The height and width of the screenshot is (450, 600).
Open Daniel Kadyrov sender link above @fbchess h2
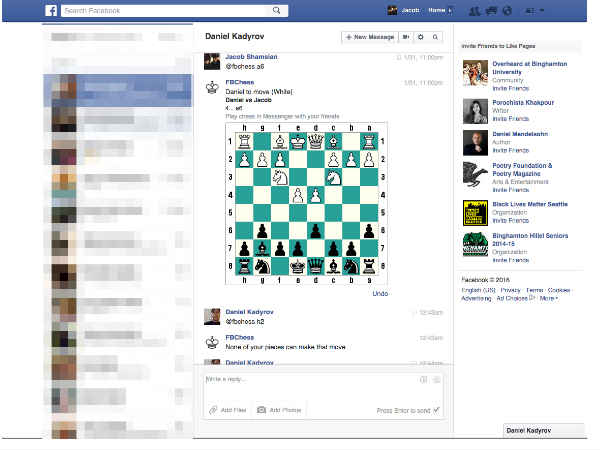(249, 312)
